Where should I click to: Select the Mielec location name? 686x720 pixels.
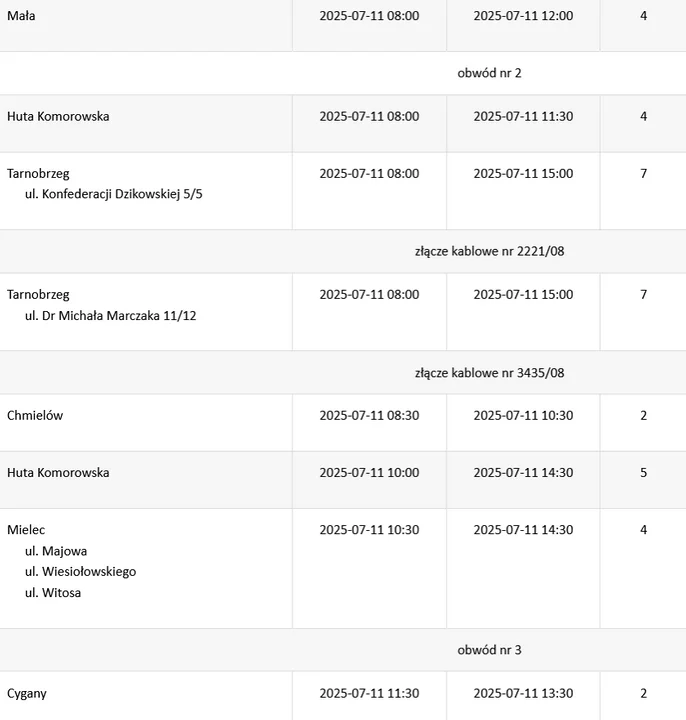(x=26, y=529)
